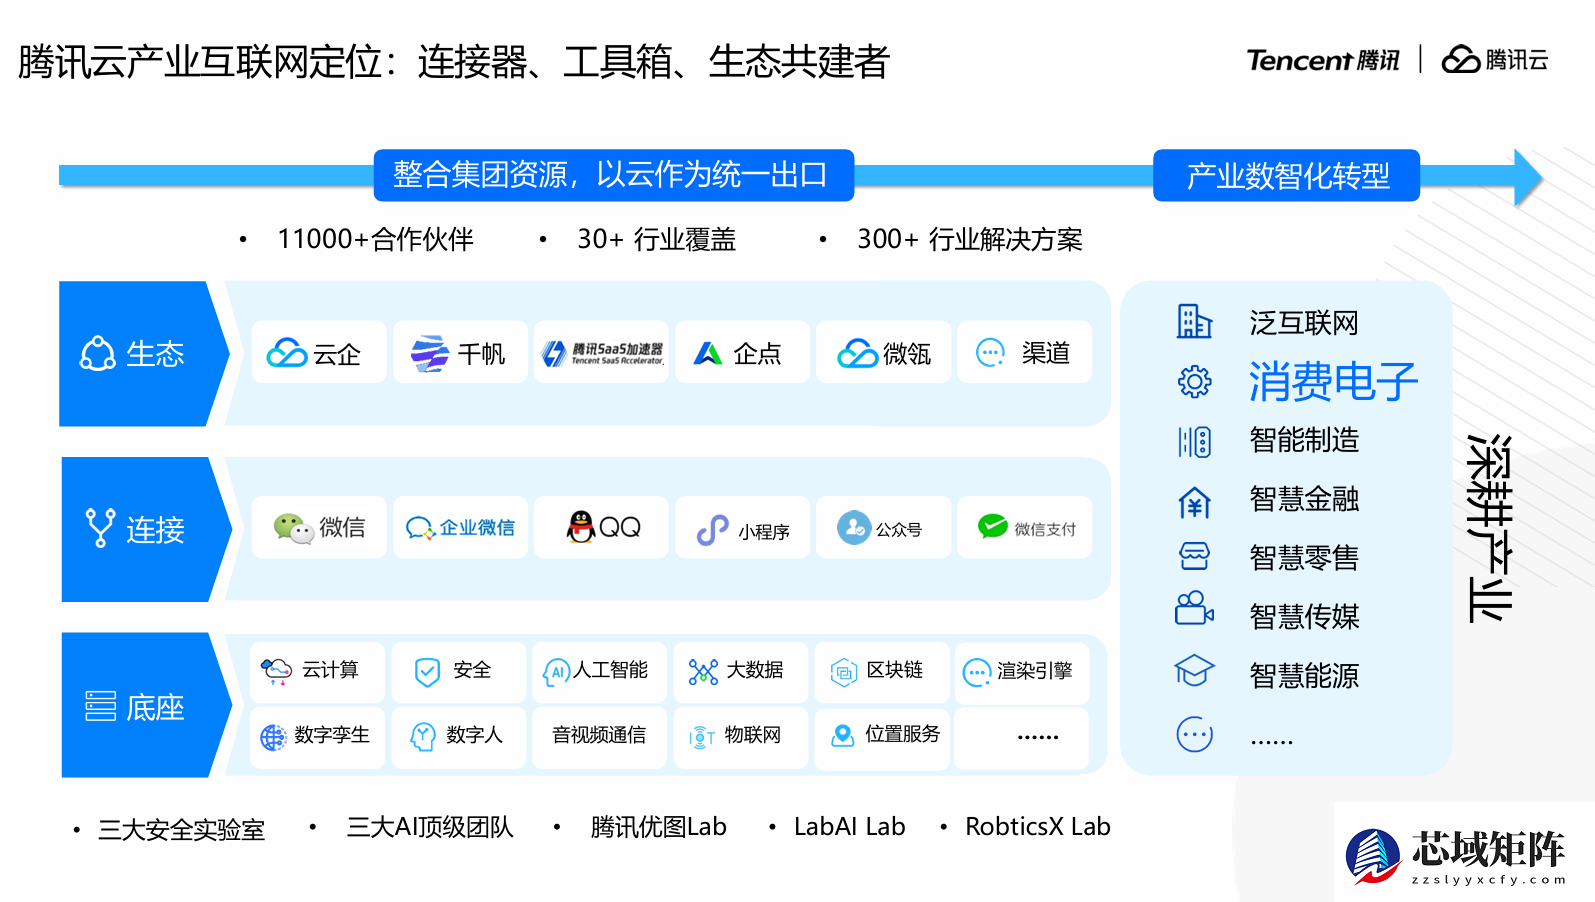Click the 整合集团资源，以云作为统一出口 banner

[x=614, y=175]
